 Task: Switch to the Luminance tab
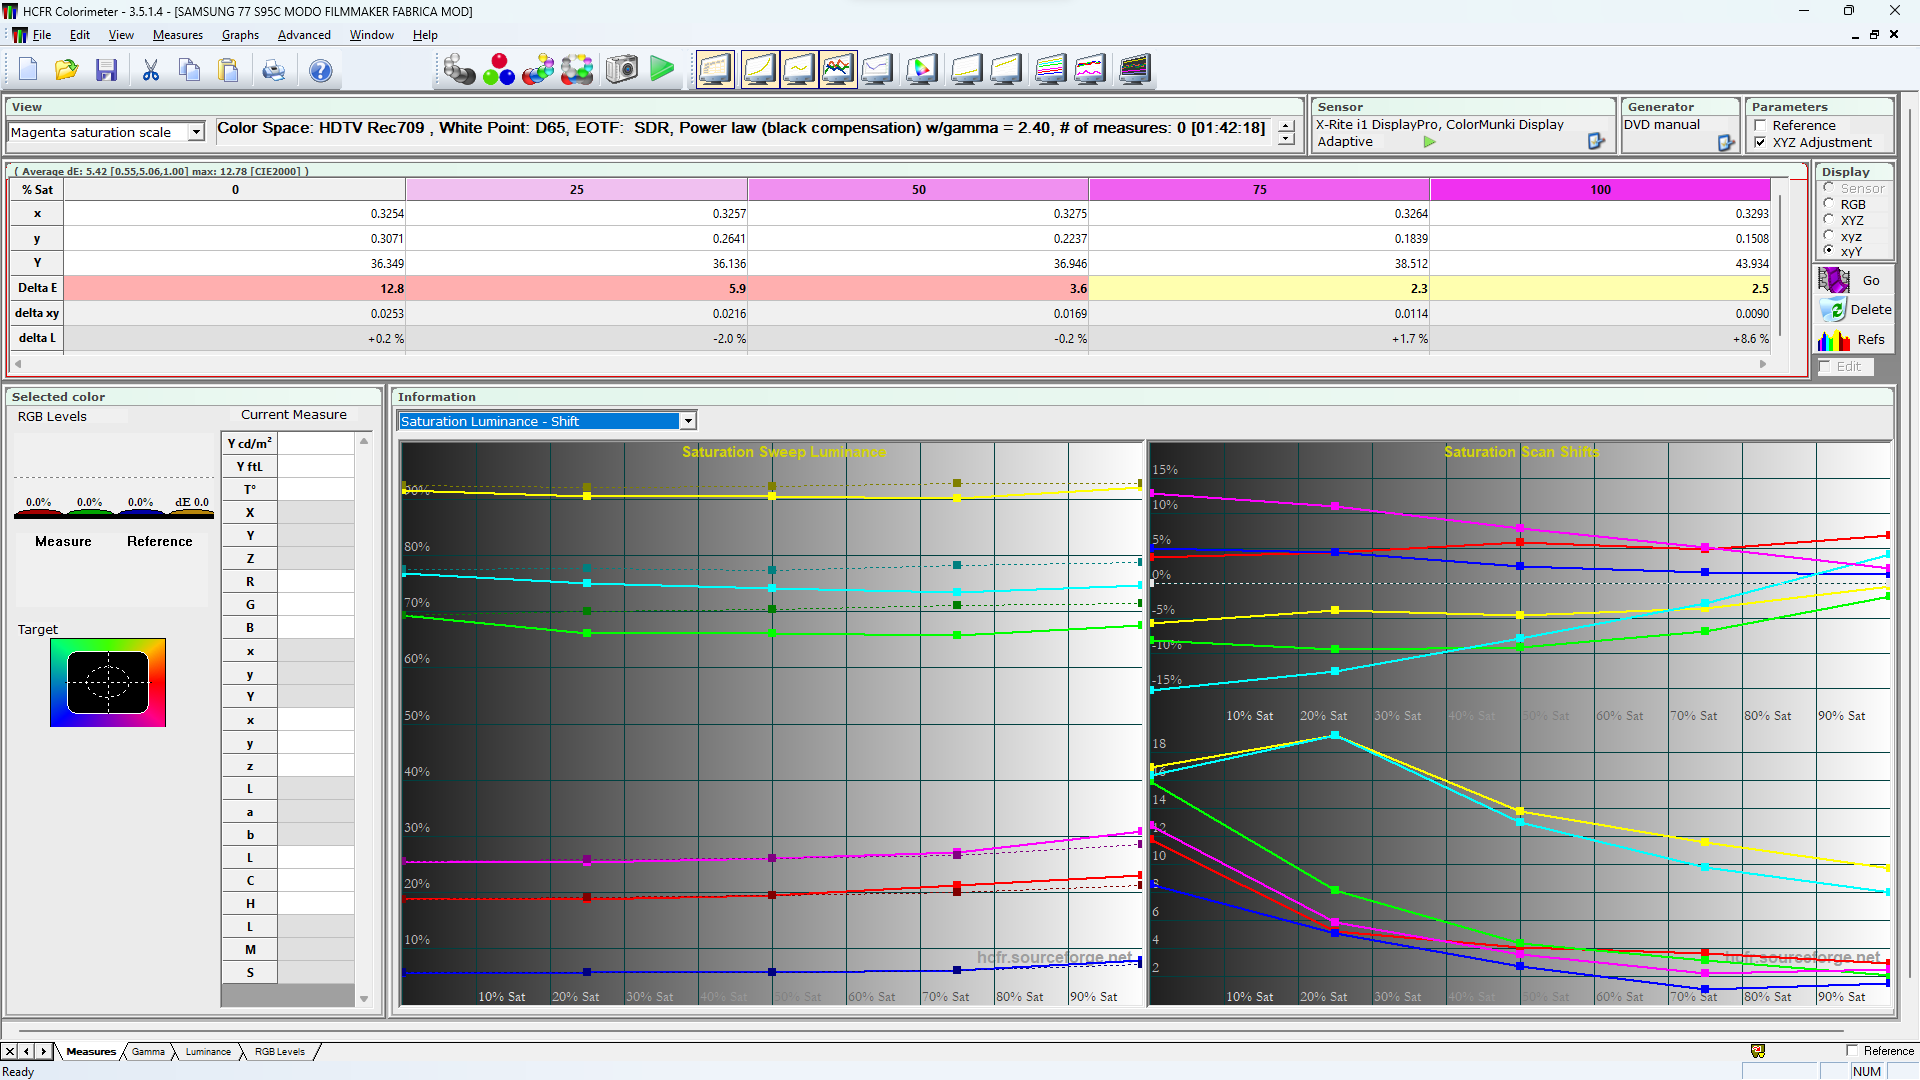point(208,1052)
